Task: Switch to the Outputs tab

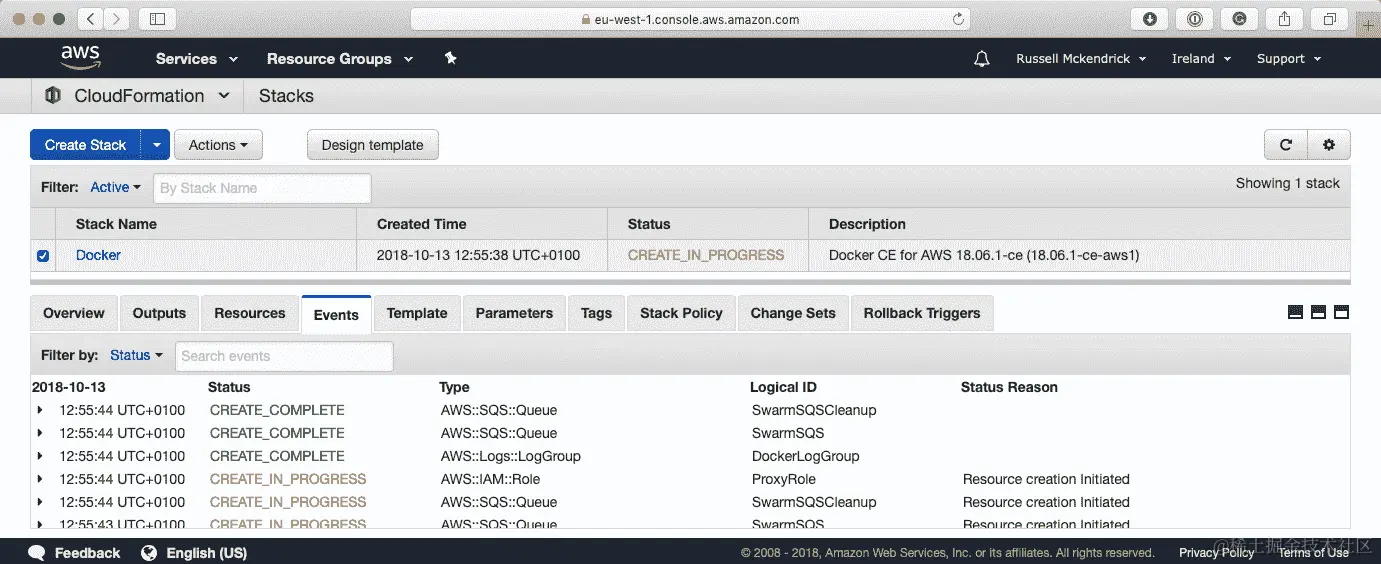Action: coord(159,313)
